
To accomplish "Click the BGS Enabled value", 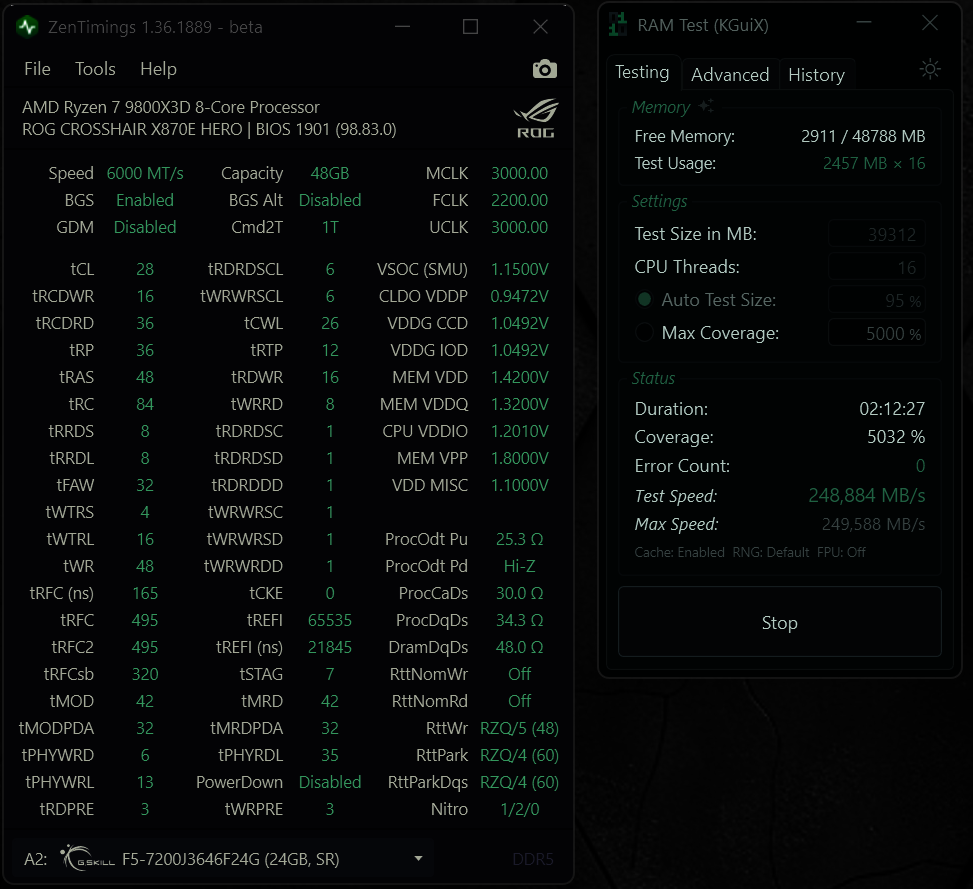I will point(145,200).
